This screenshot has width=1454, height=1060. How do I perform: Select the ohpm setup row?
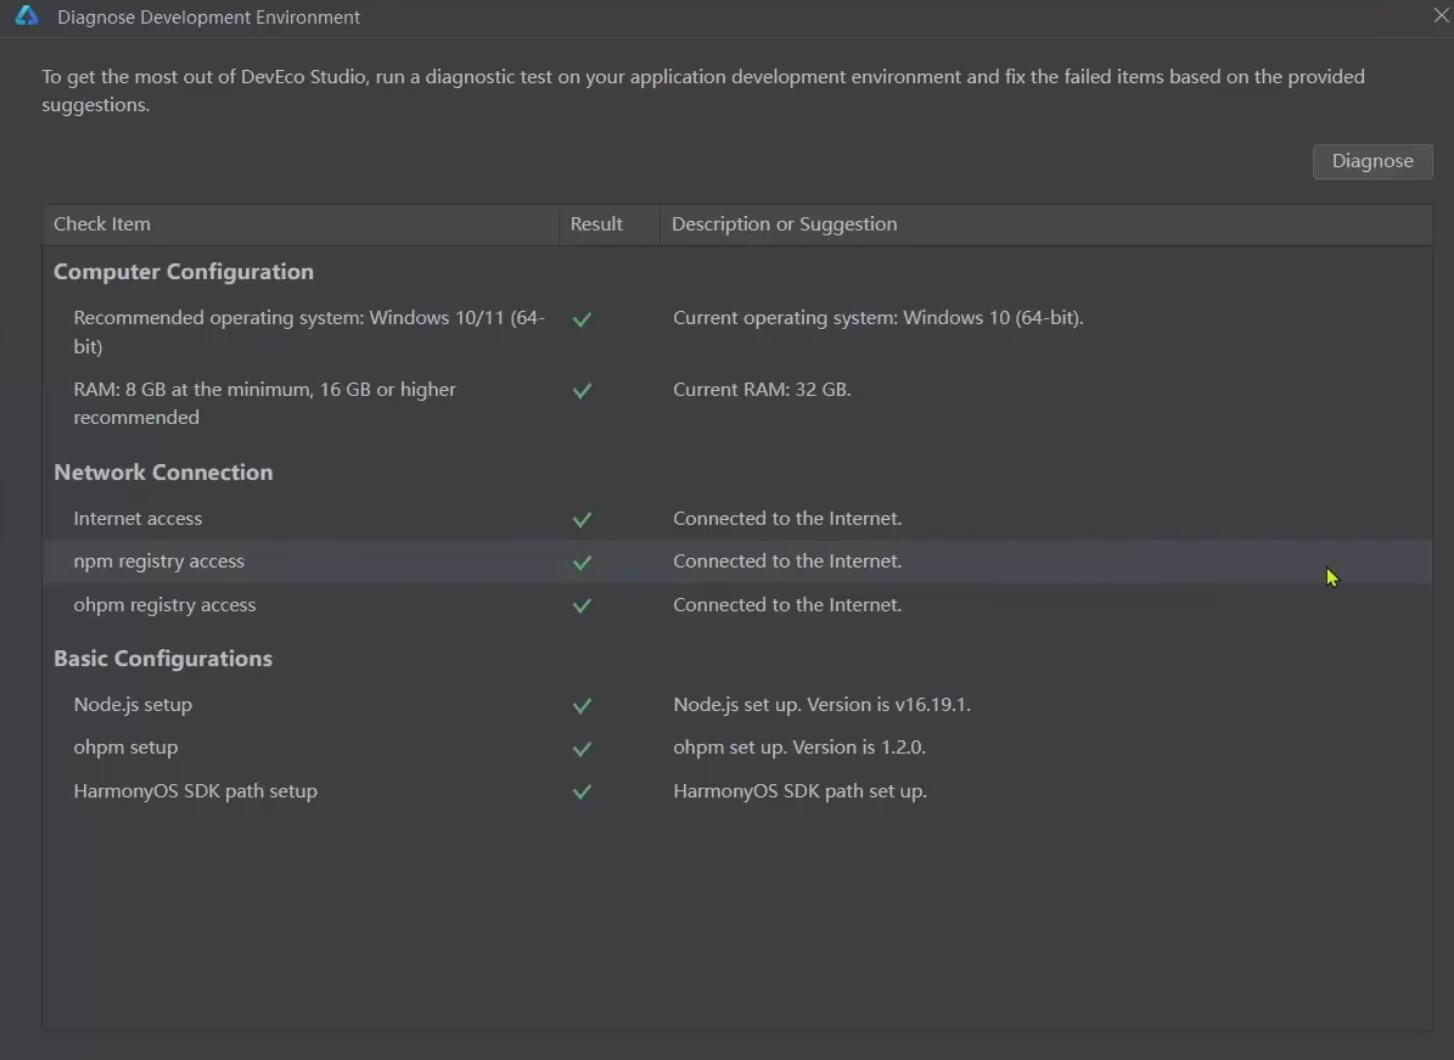[x=737, y=748]
